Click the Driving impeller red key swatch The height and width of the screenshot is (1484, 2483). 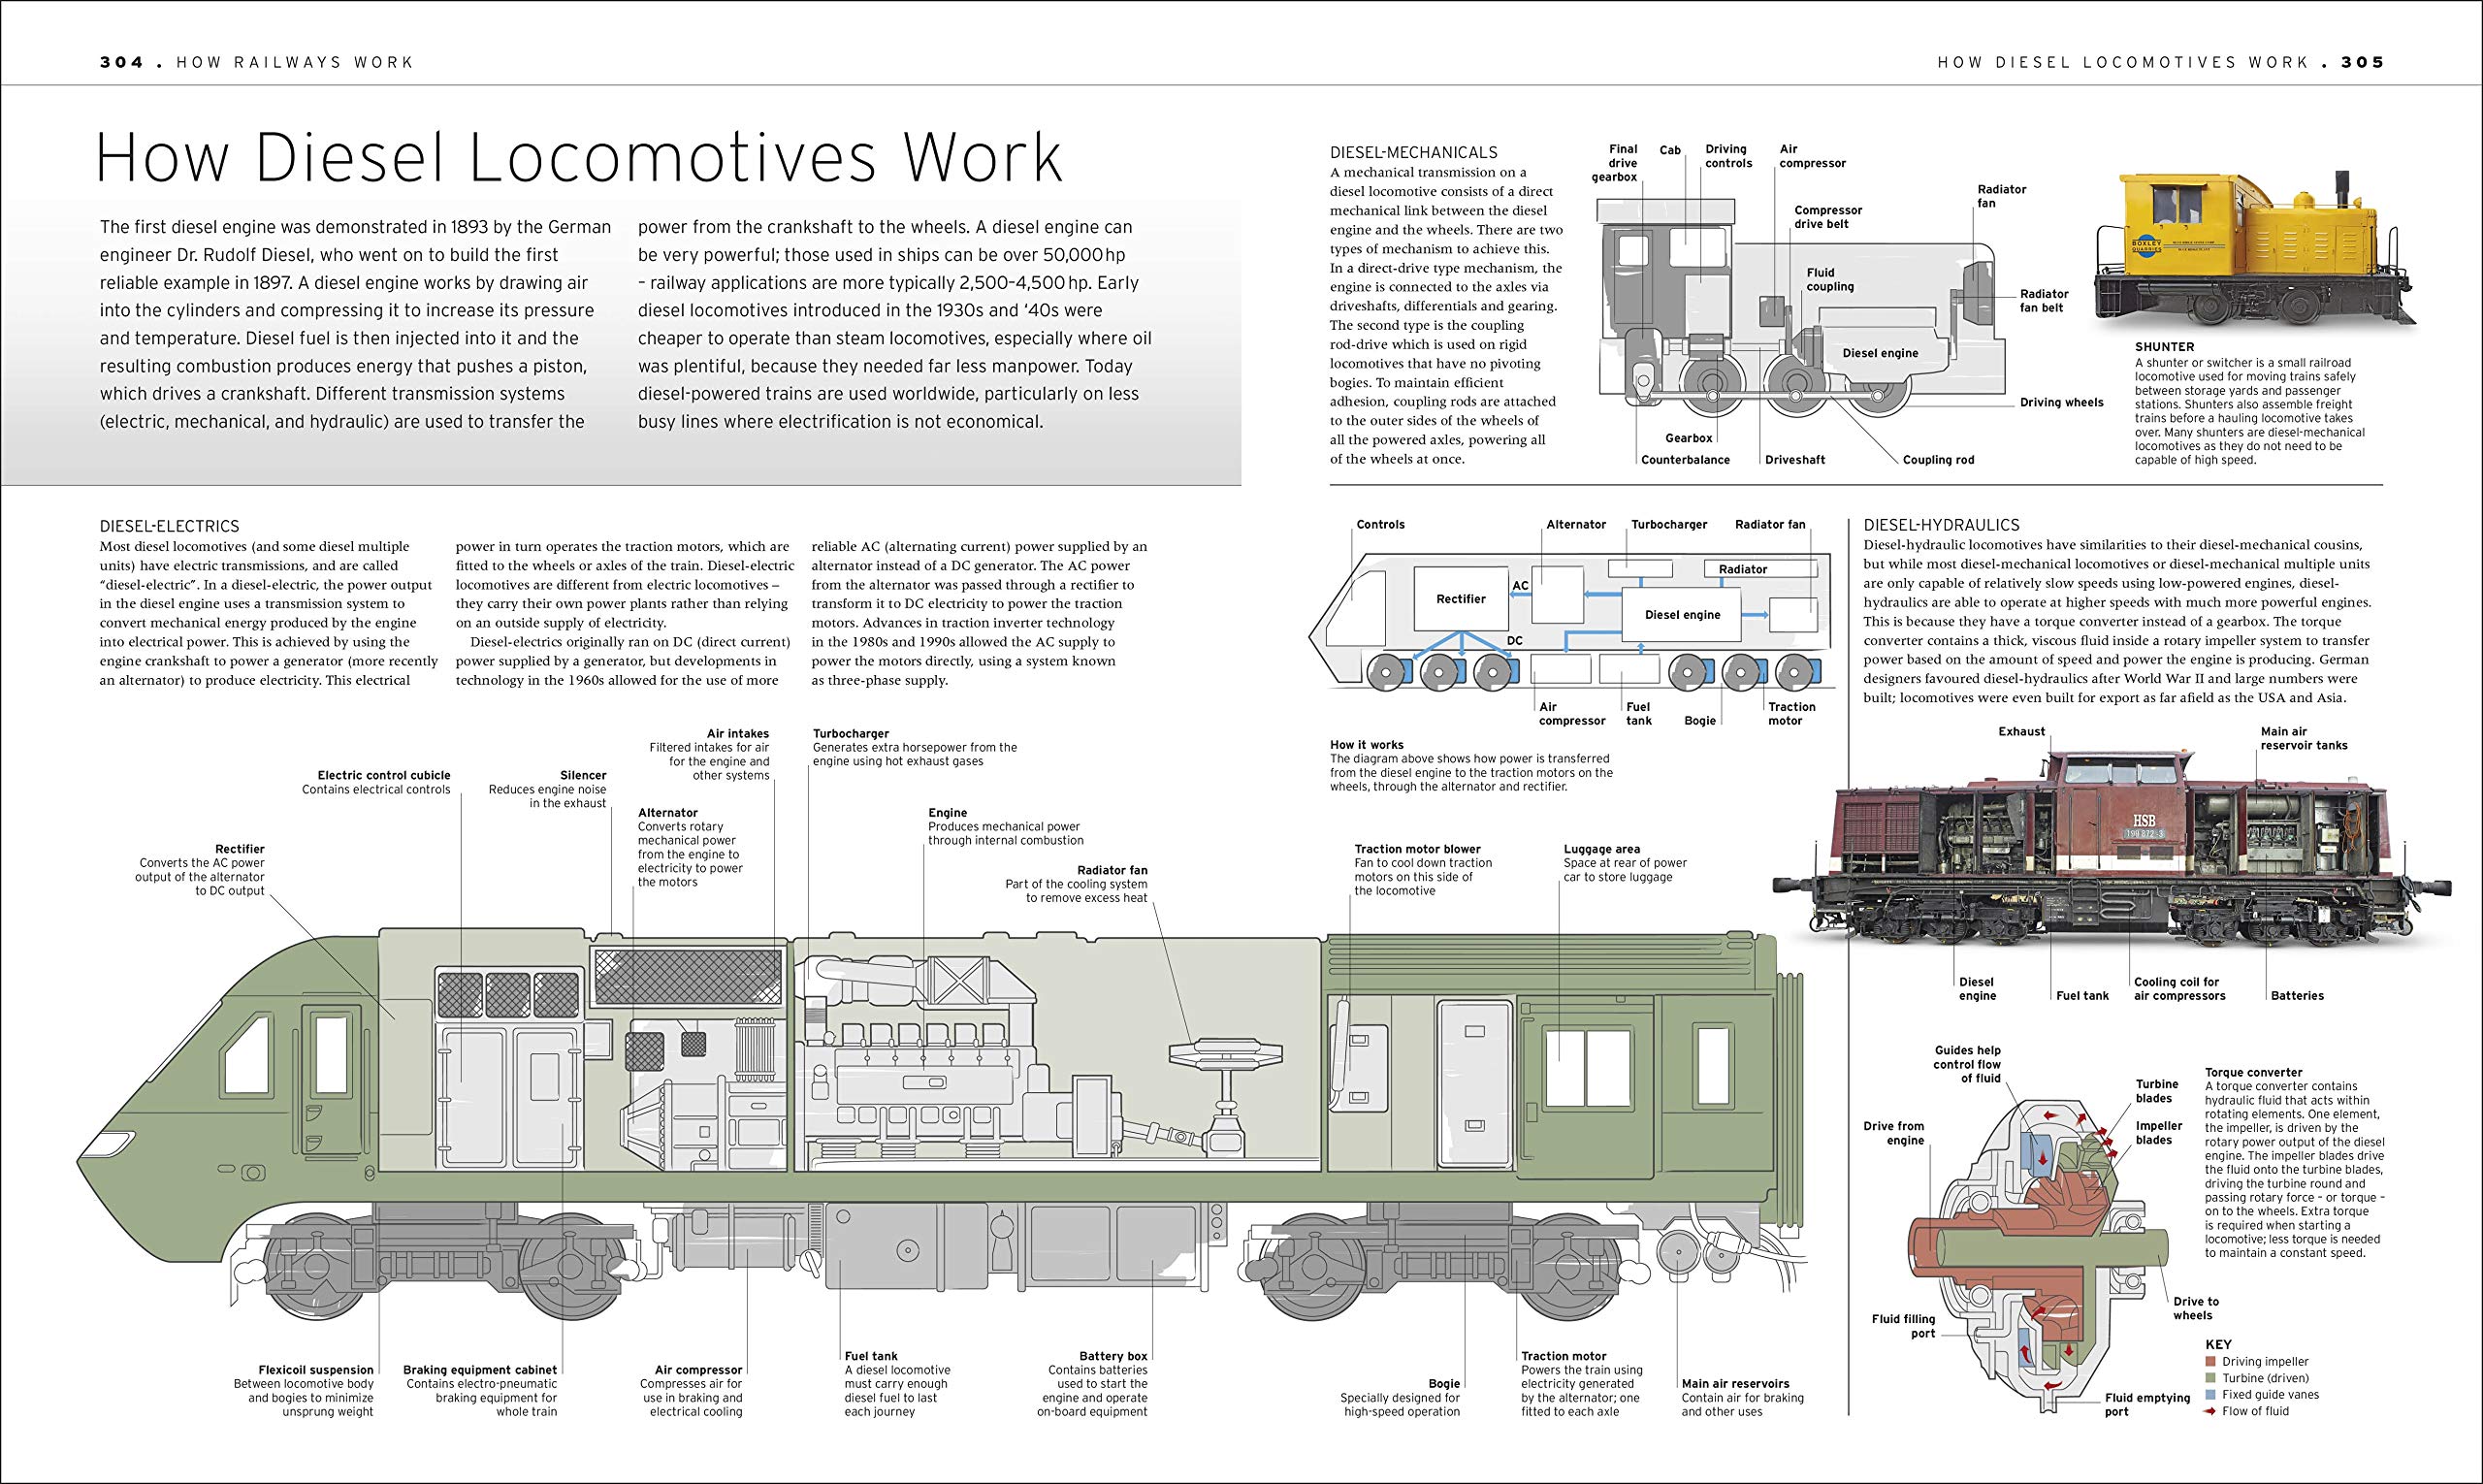click(2210, 1362)
